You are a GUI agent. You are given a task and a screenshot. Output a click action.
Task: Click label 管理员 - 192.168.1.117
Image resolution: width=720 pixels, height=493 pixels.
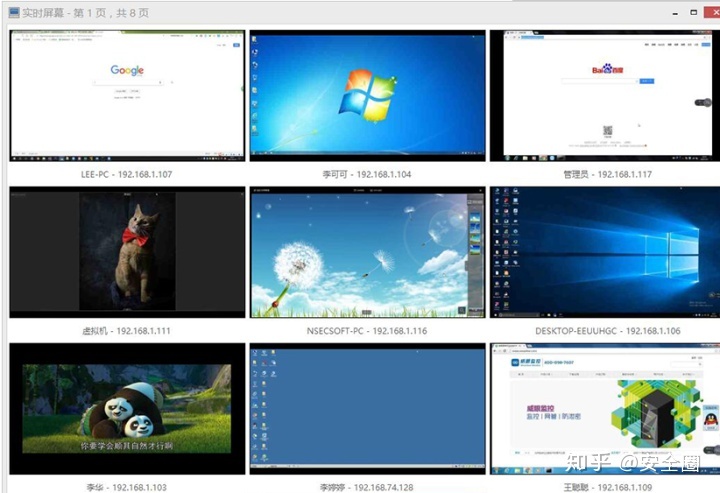[x=608, y=174]
